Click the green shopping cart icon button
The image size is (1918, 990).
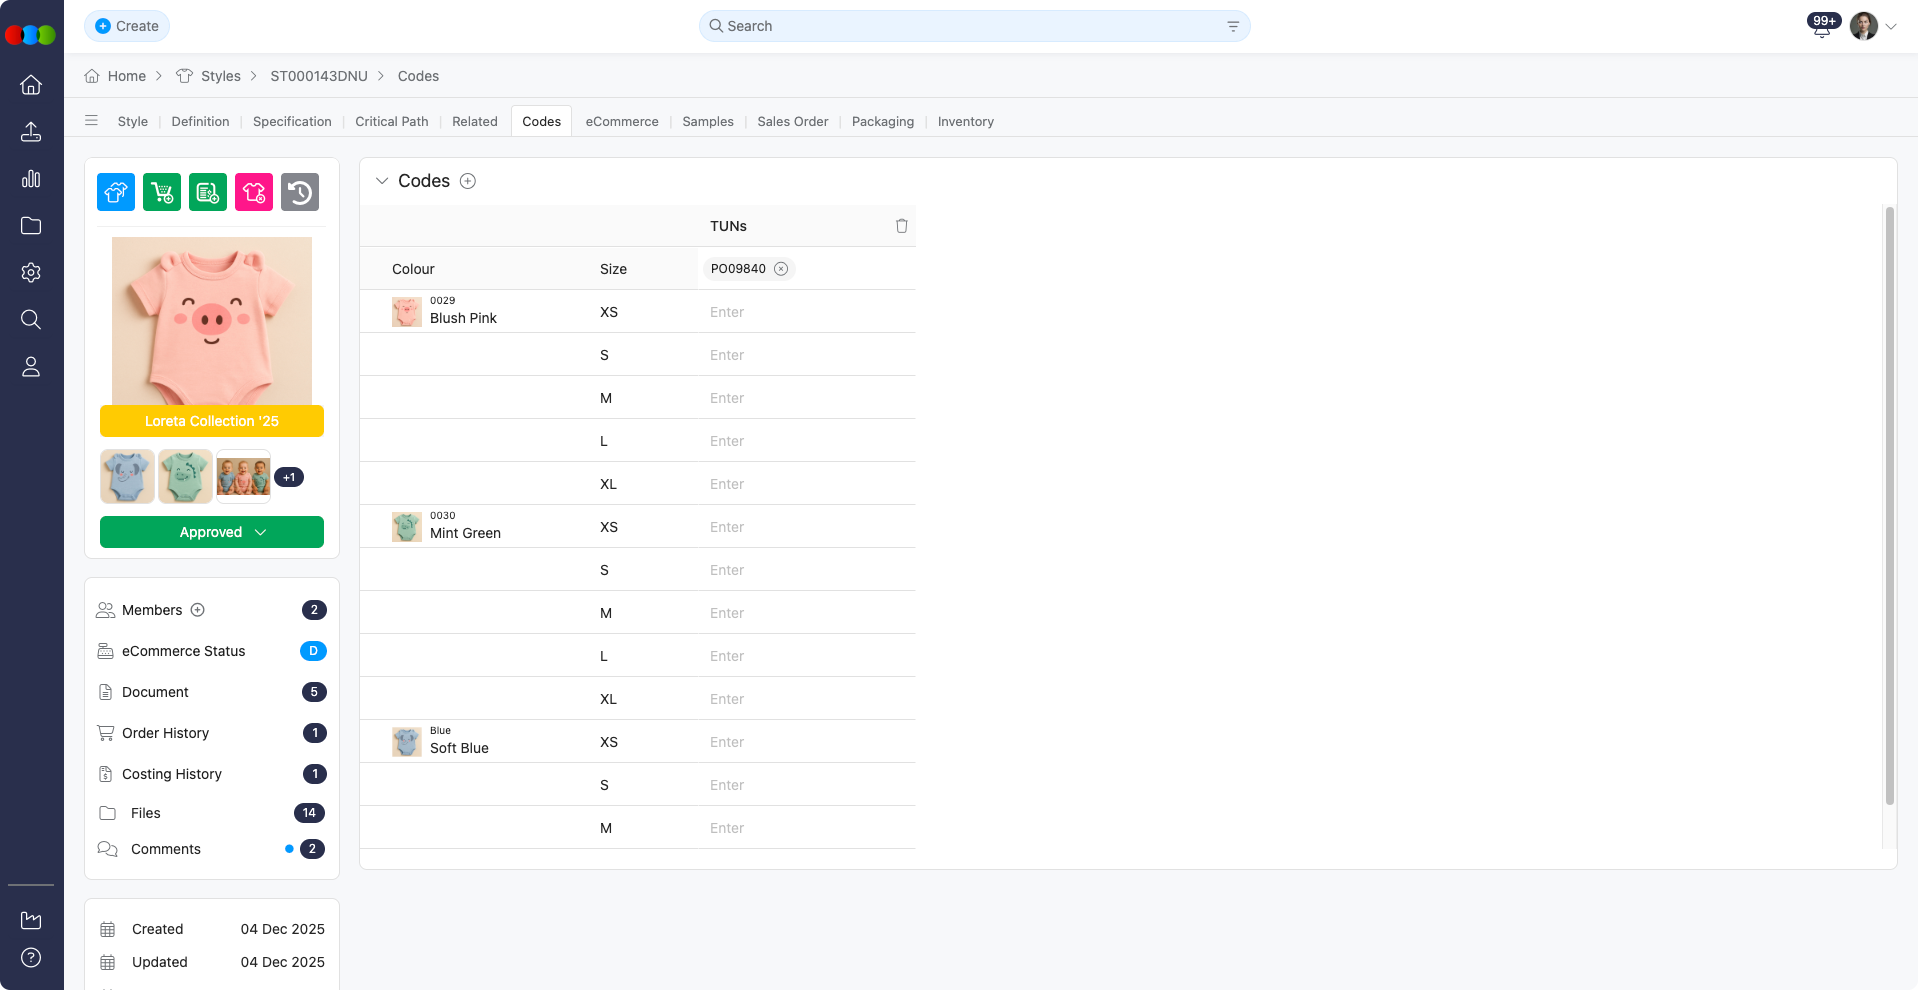click(162, 192)
